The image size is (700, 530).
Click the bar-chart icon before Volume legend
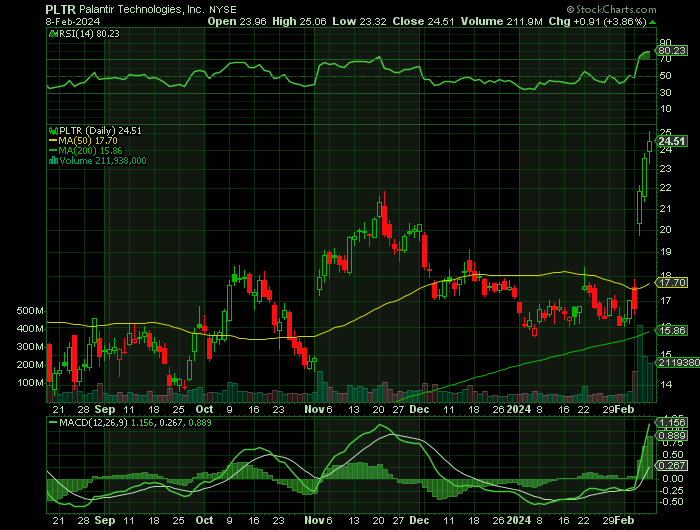53,161
